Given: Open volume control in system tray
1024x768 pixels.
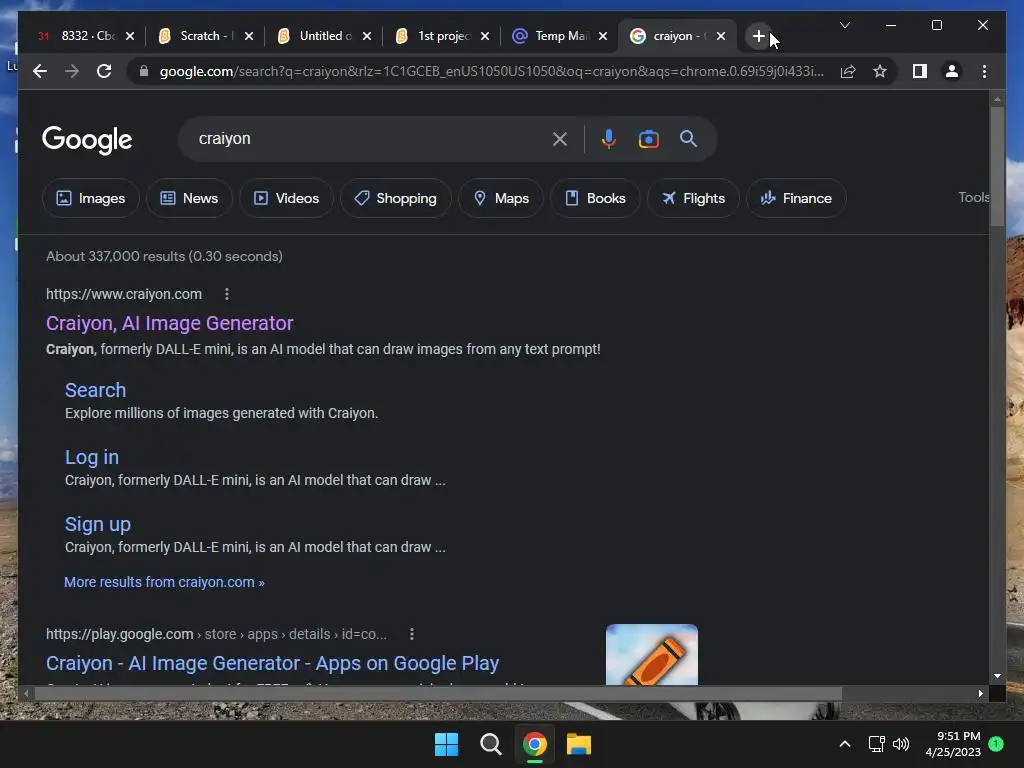Looking at the screenshot, I should [901, 744].
